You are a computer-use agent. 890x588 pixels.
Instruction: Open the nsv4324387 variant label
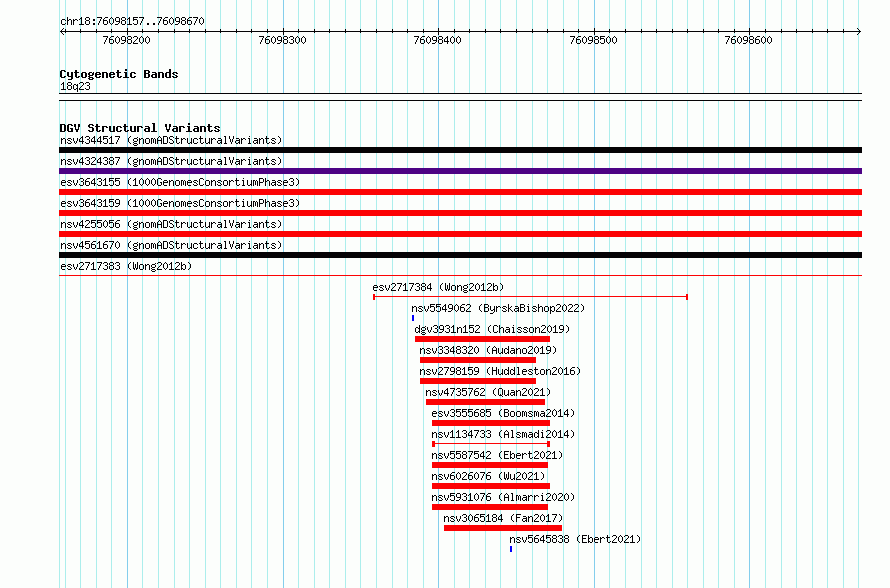171,161
